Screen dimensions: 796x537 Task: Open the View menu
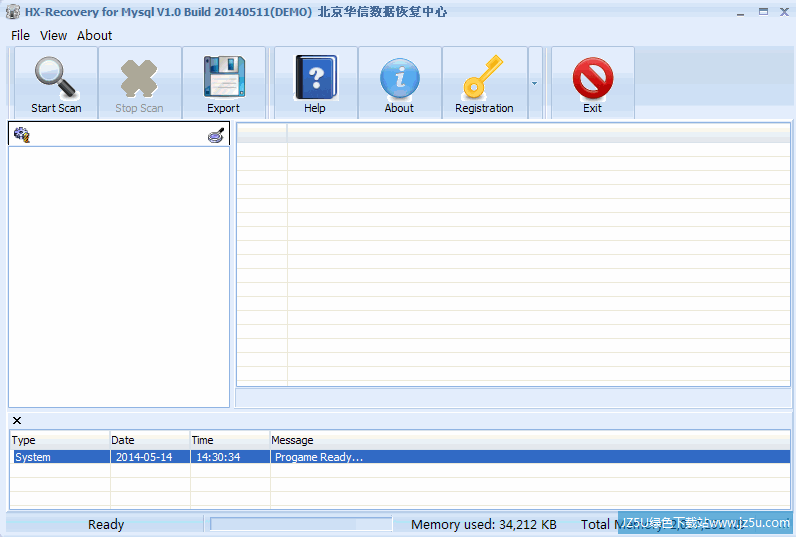[x=53, y=36]
